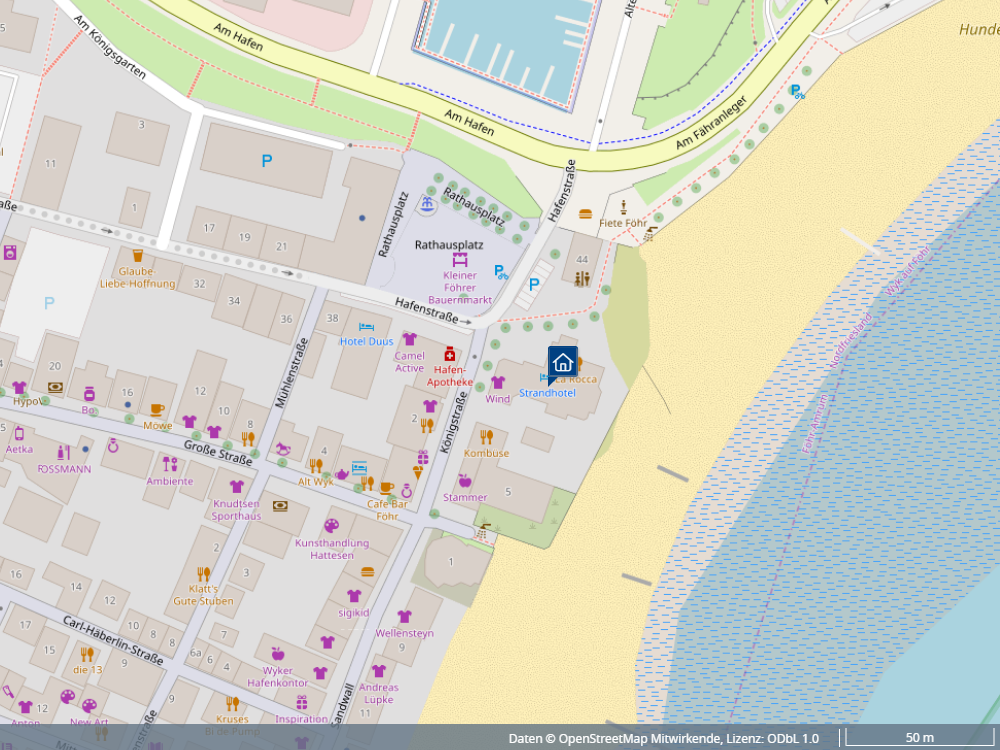
Task: Click the Am Königsgarten road label
Action: (x=109, y=47)
